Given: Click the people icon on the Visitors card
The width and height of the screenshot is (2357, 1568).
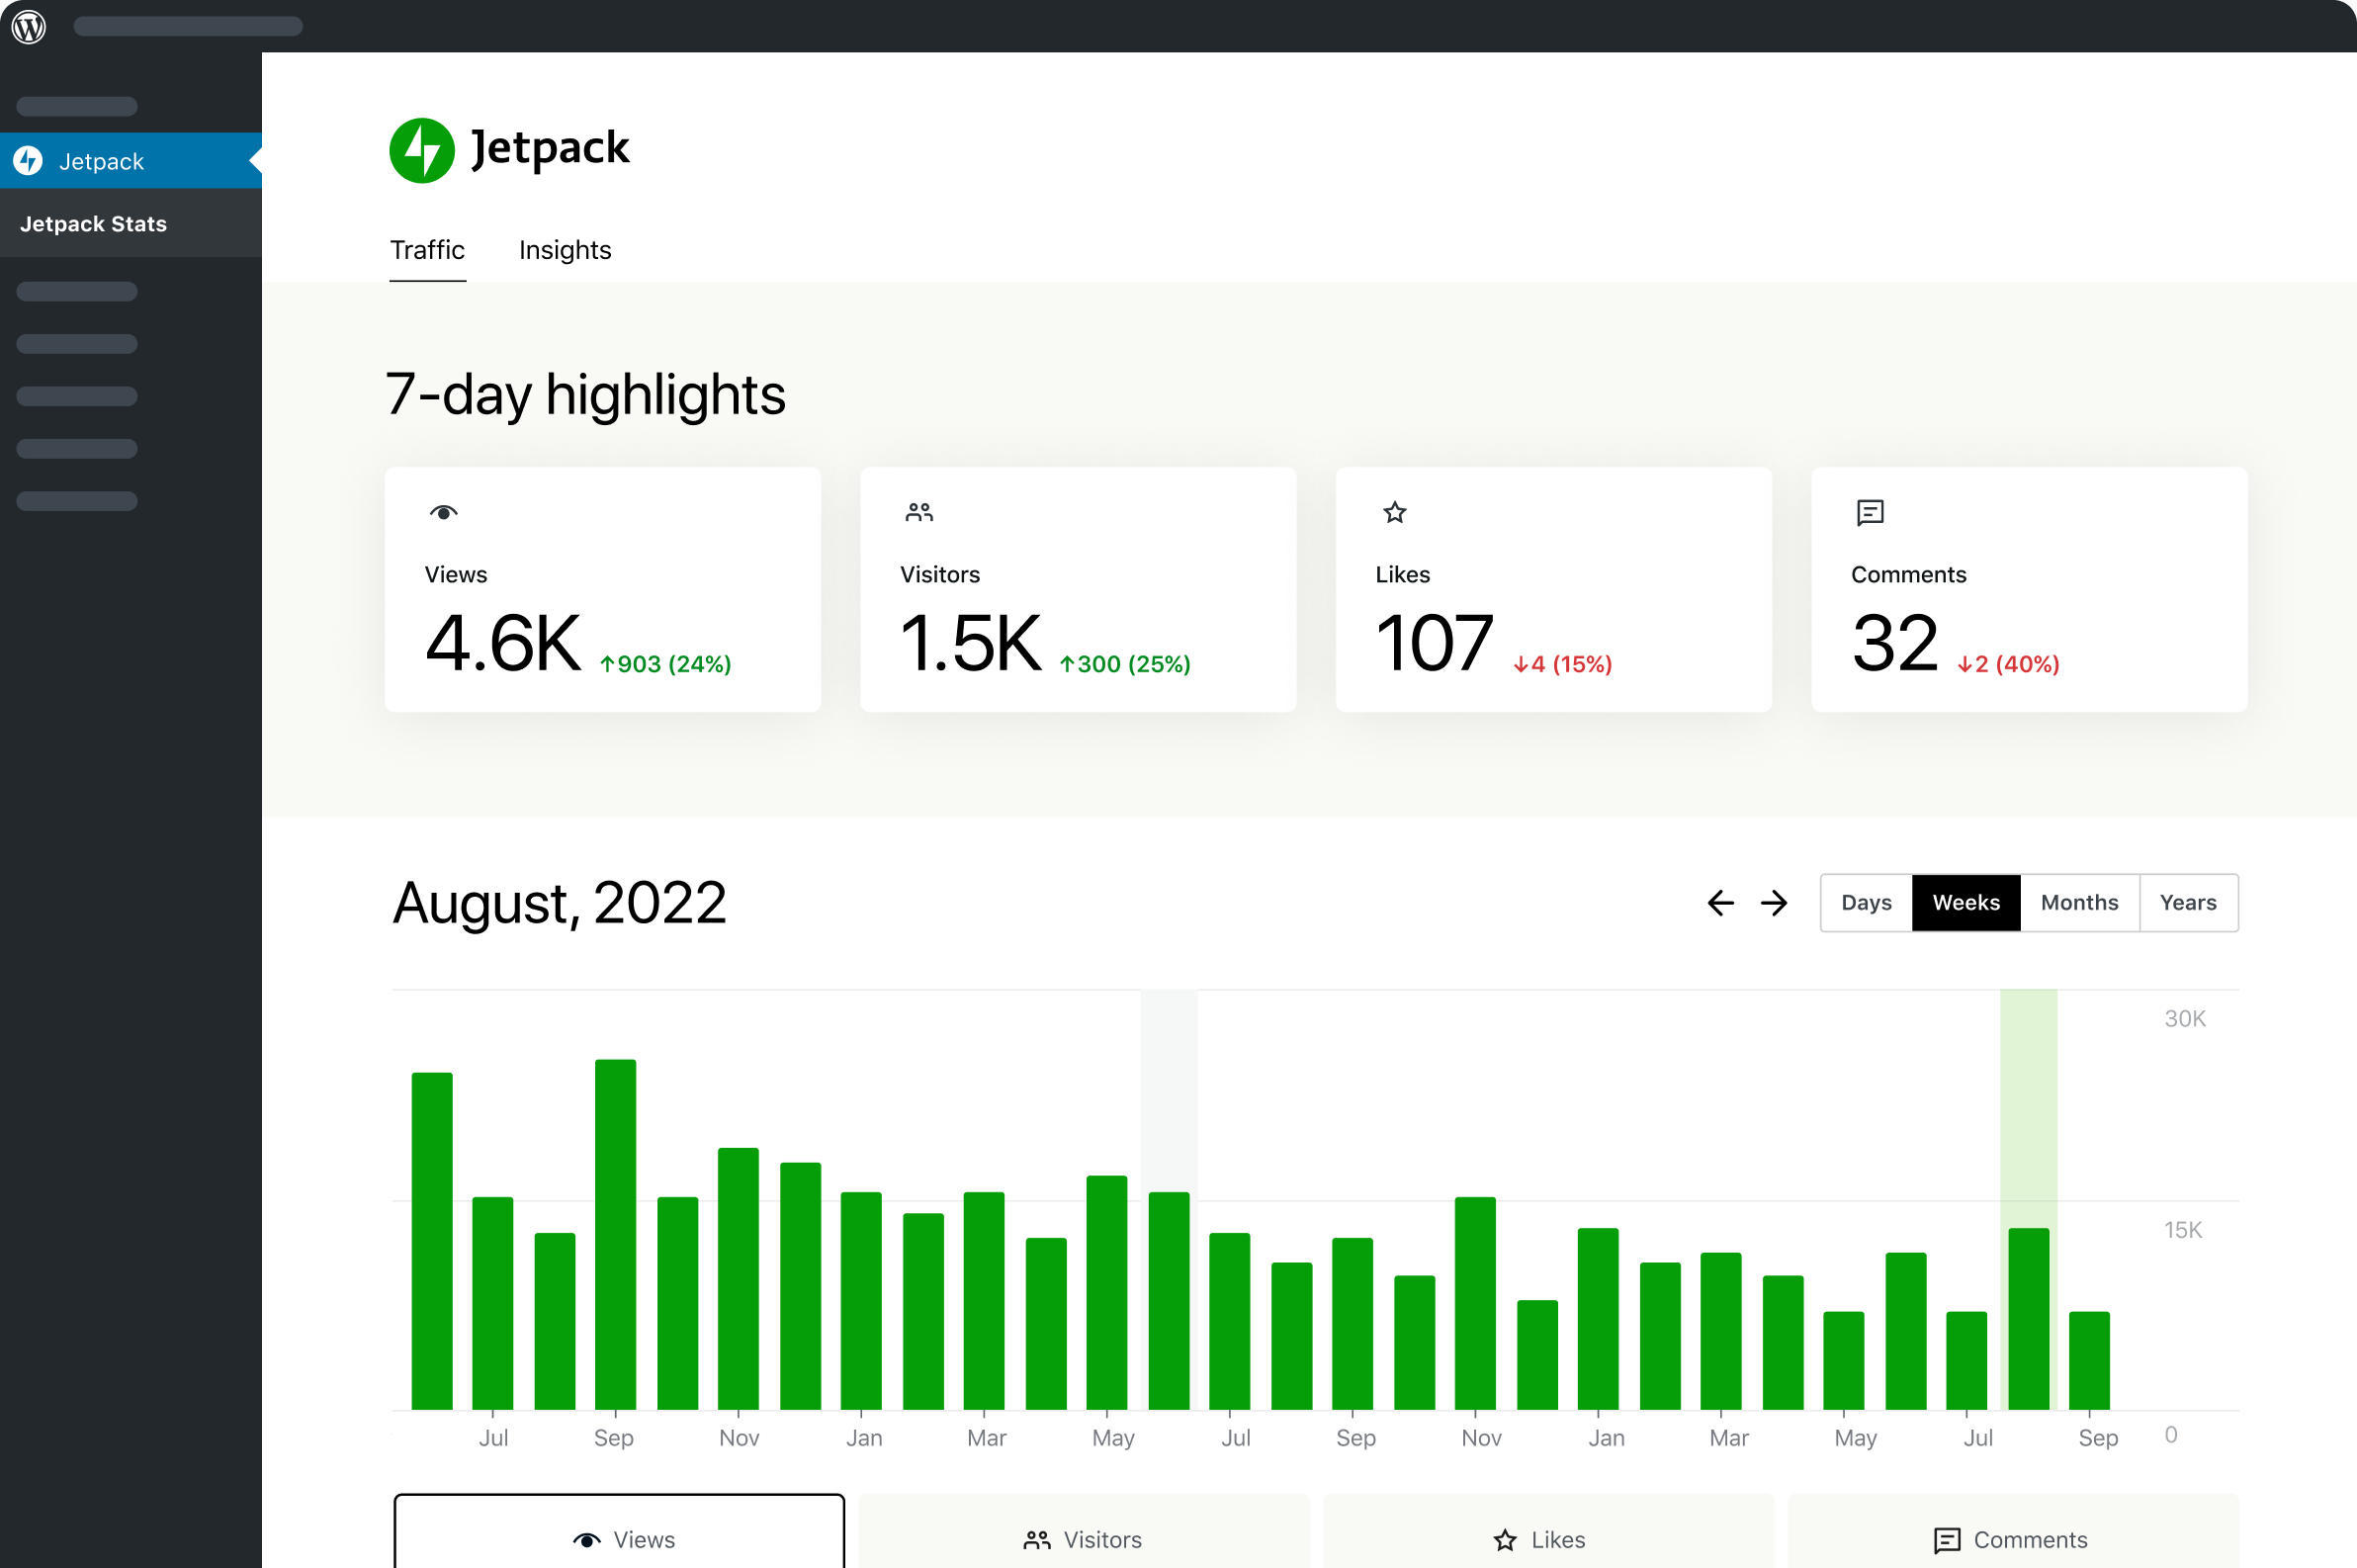Looking at the screenshot, I should point(919,512).
